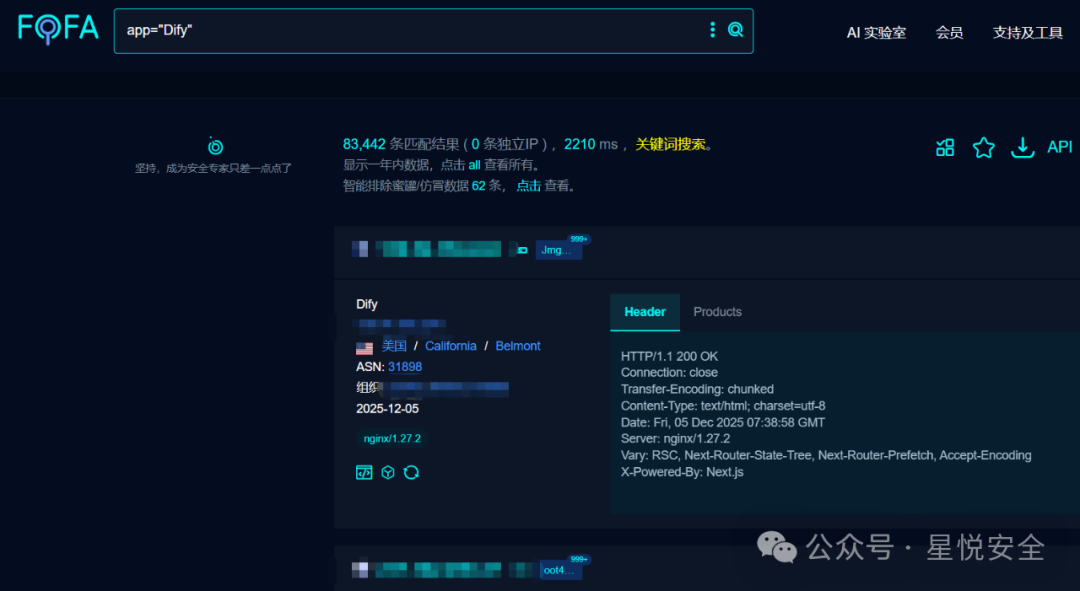Click the oot4... tag badge on second result
The image size is (1080, 591).
pyautogui.click(x=559, y=570)
